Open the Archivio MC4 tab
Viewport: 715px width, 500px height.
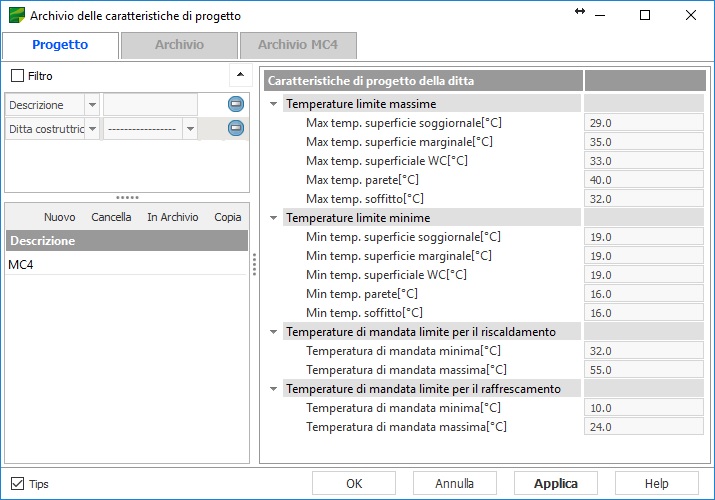point(298,45)
